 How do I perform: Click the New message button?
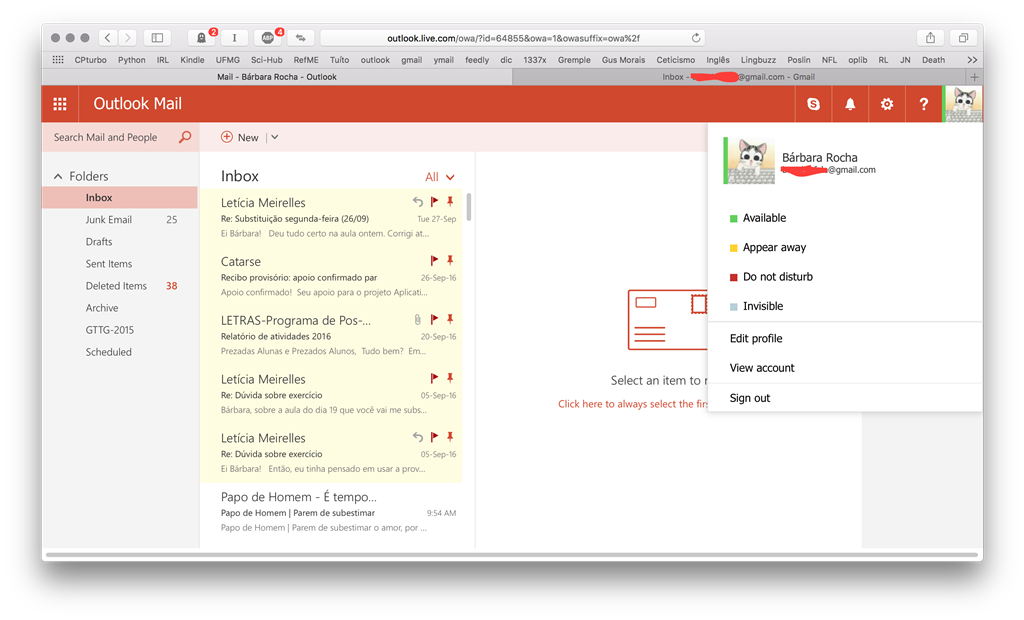pos(240,137)
